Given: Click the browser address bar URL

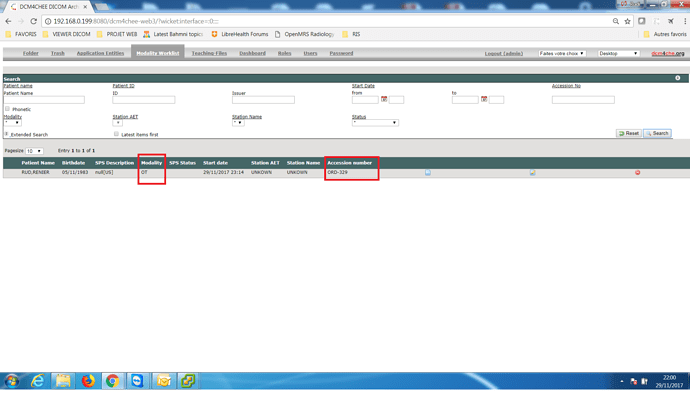Looking at the screenshot, I should tap(136, 21).
